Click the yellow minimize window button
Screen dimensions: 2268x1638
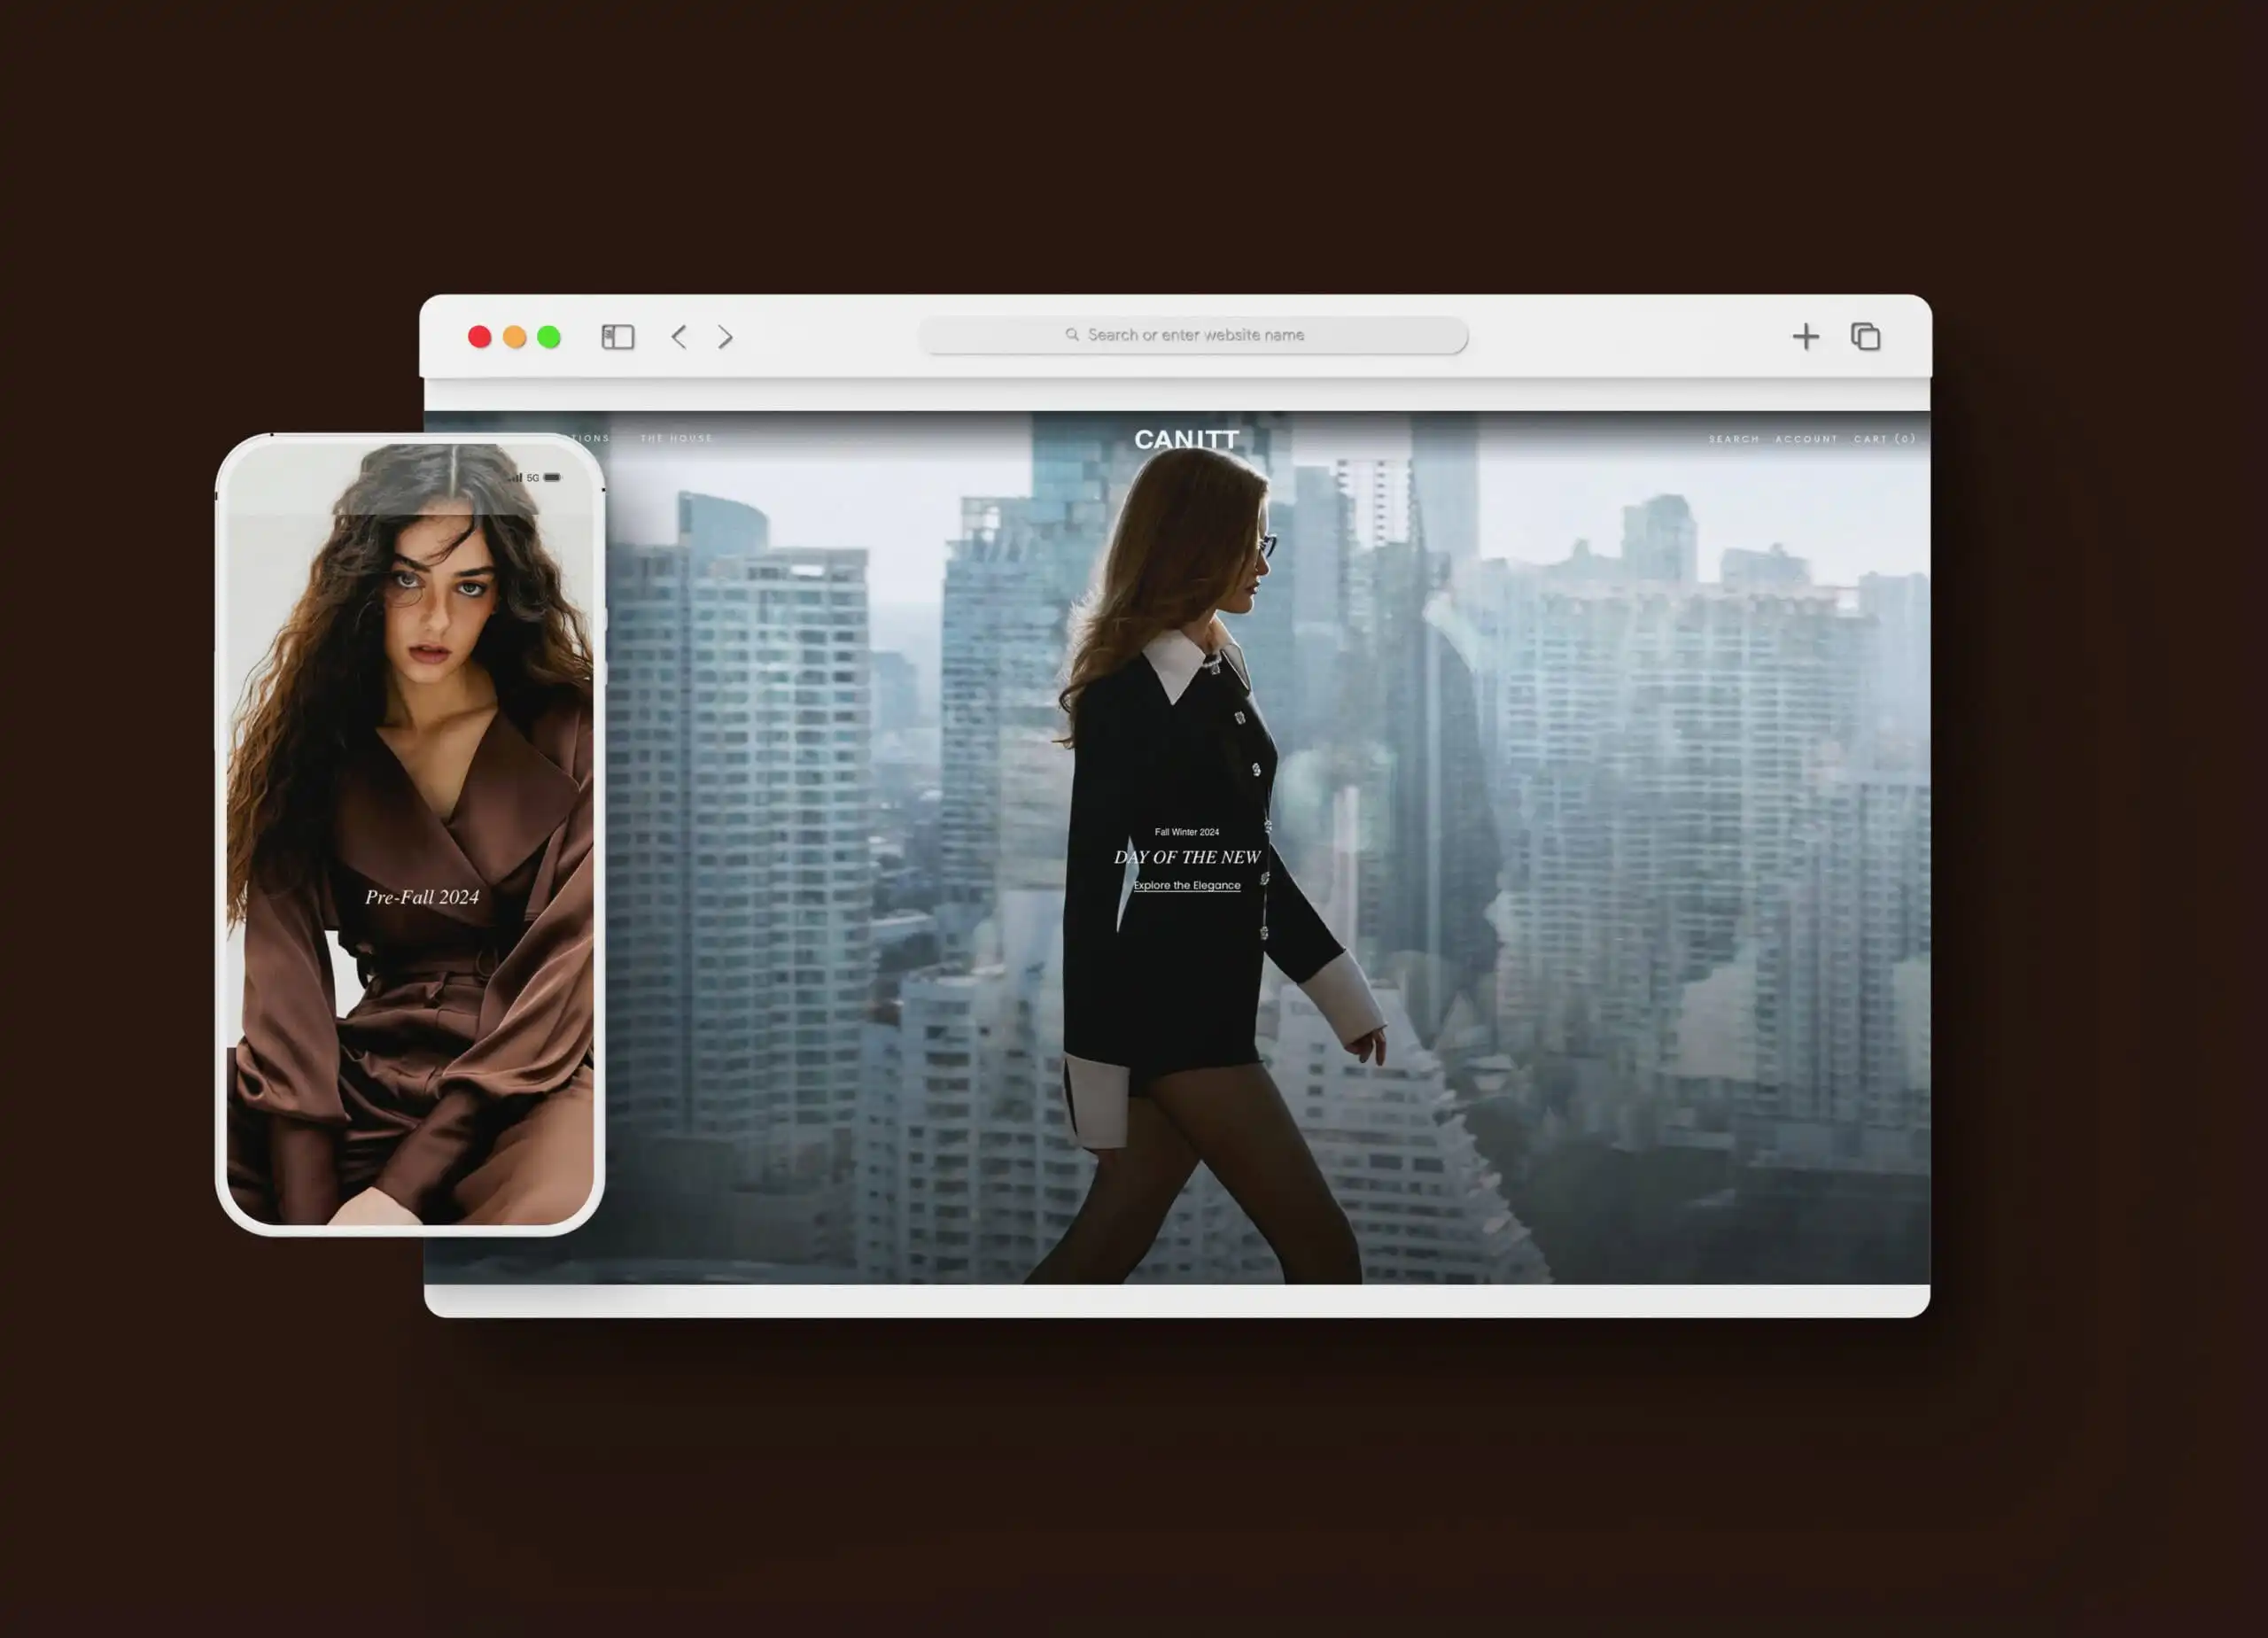[x=514, y=337]
